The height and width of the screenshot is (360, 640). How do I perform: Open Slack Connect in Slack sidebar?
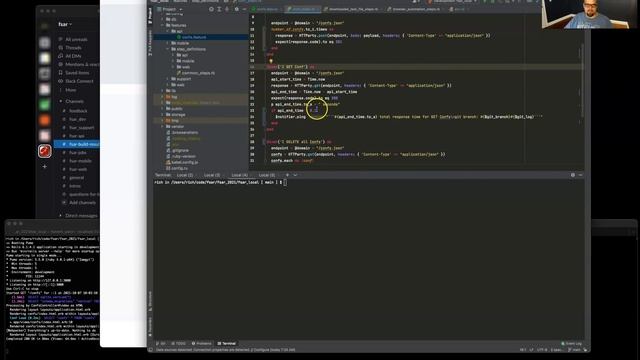point(76,81)
